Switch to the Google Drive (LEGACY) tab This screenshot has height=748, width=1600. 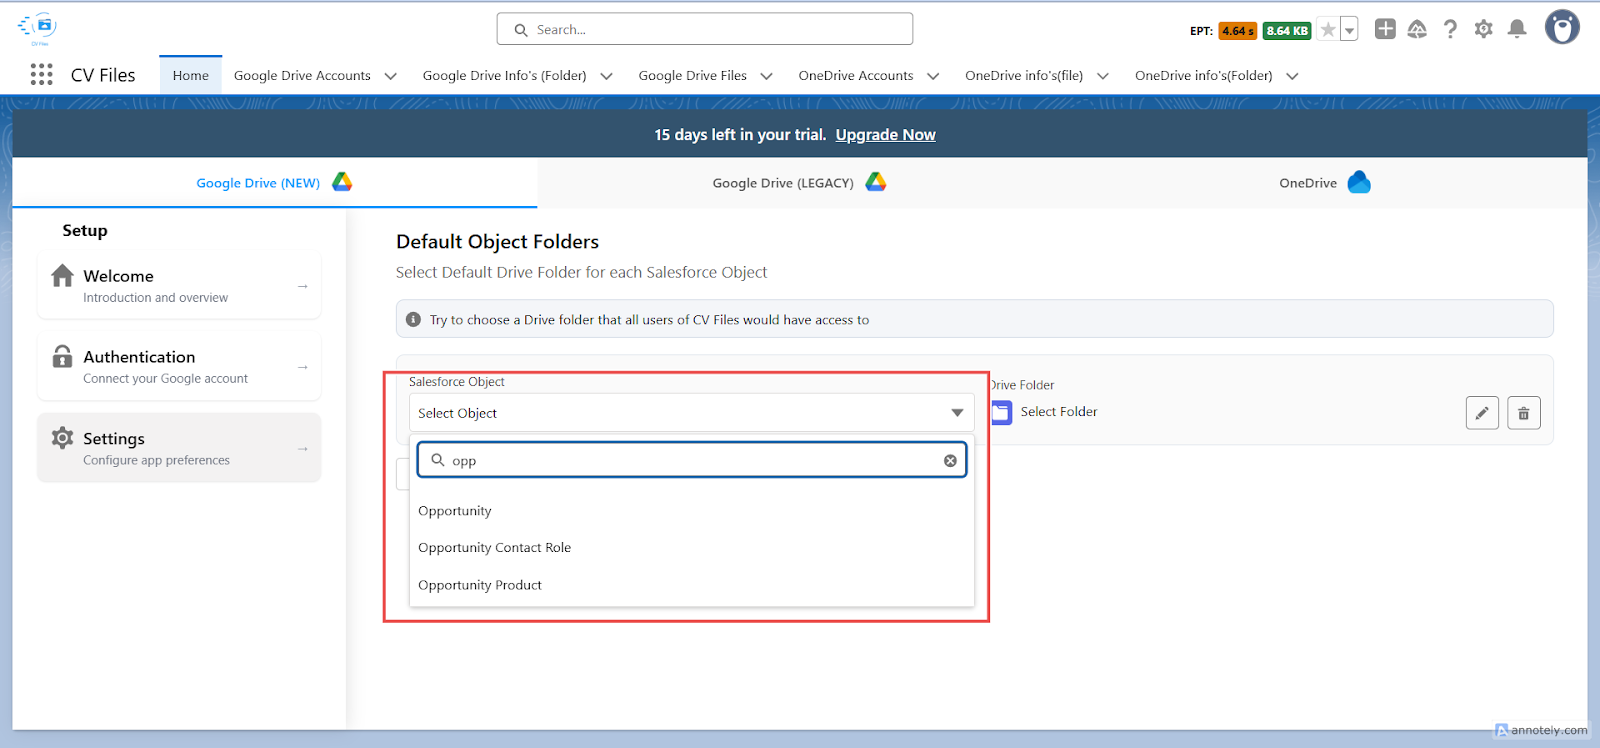[799, 183]
